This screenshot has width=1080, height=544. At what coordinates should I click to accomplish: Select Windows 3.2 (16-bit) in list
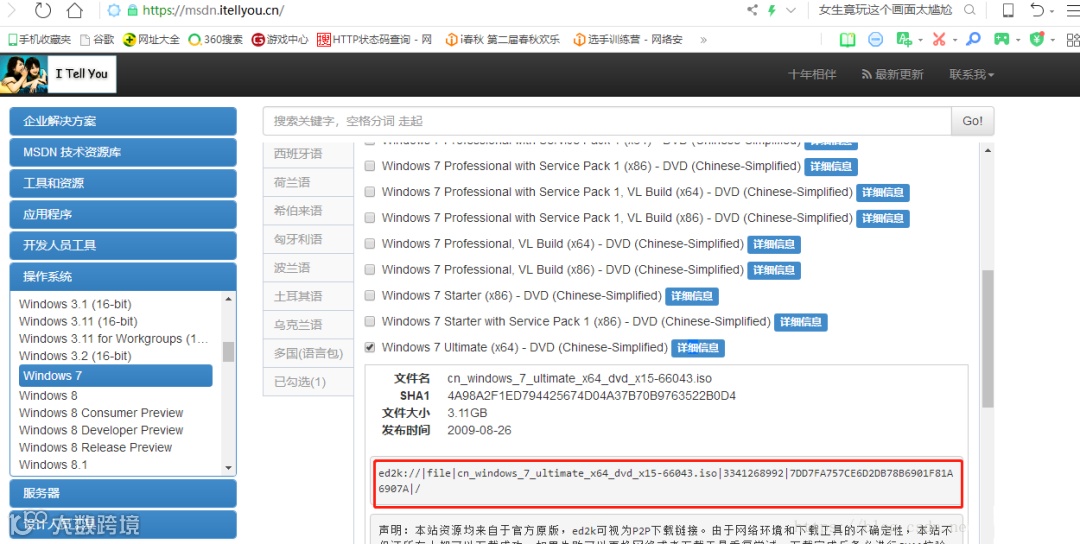(75, 355)
